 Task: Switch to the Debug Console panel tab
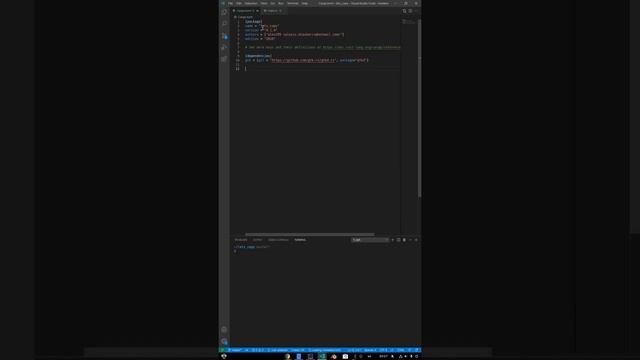(278, 240)
